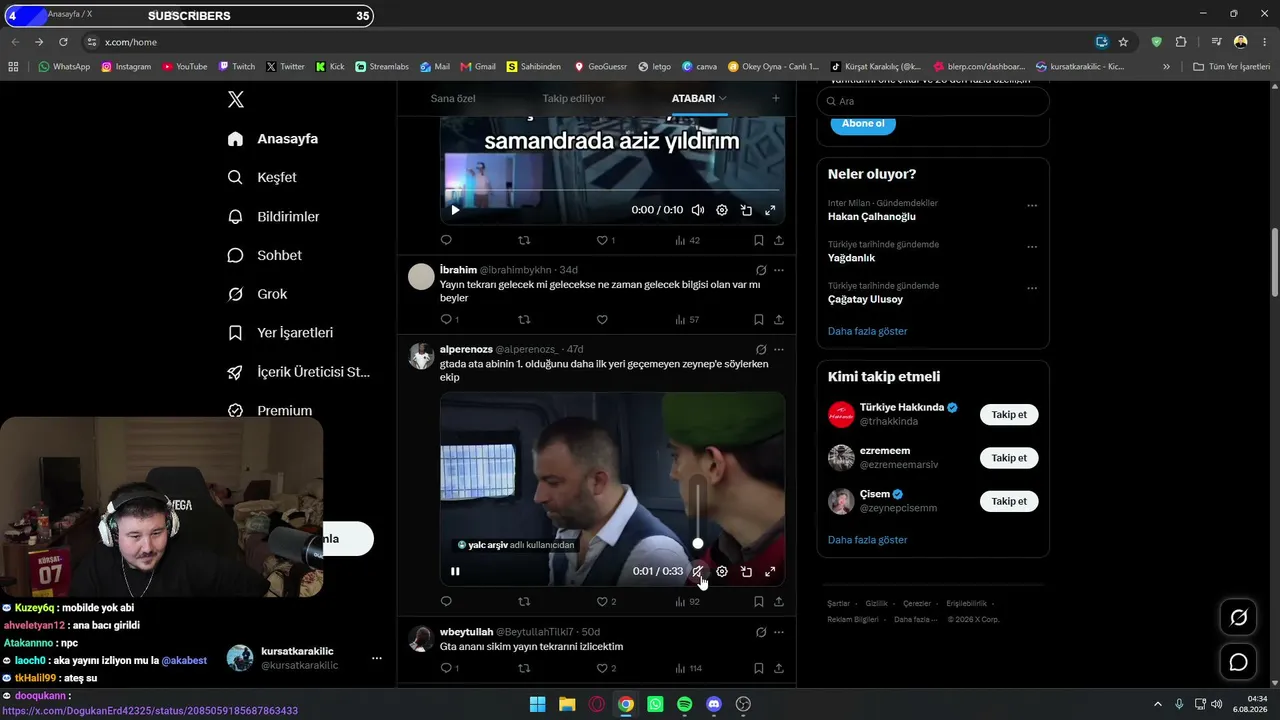The width and height of the screenshot is (1280, 720).
Task: Open more options on wbeytullah tweet
Action: pyautogui.click(x=779, y=632)
